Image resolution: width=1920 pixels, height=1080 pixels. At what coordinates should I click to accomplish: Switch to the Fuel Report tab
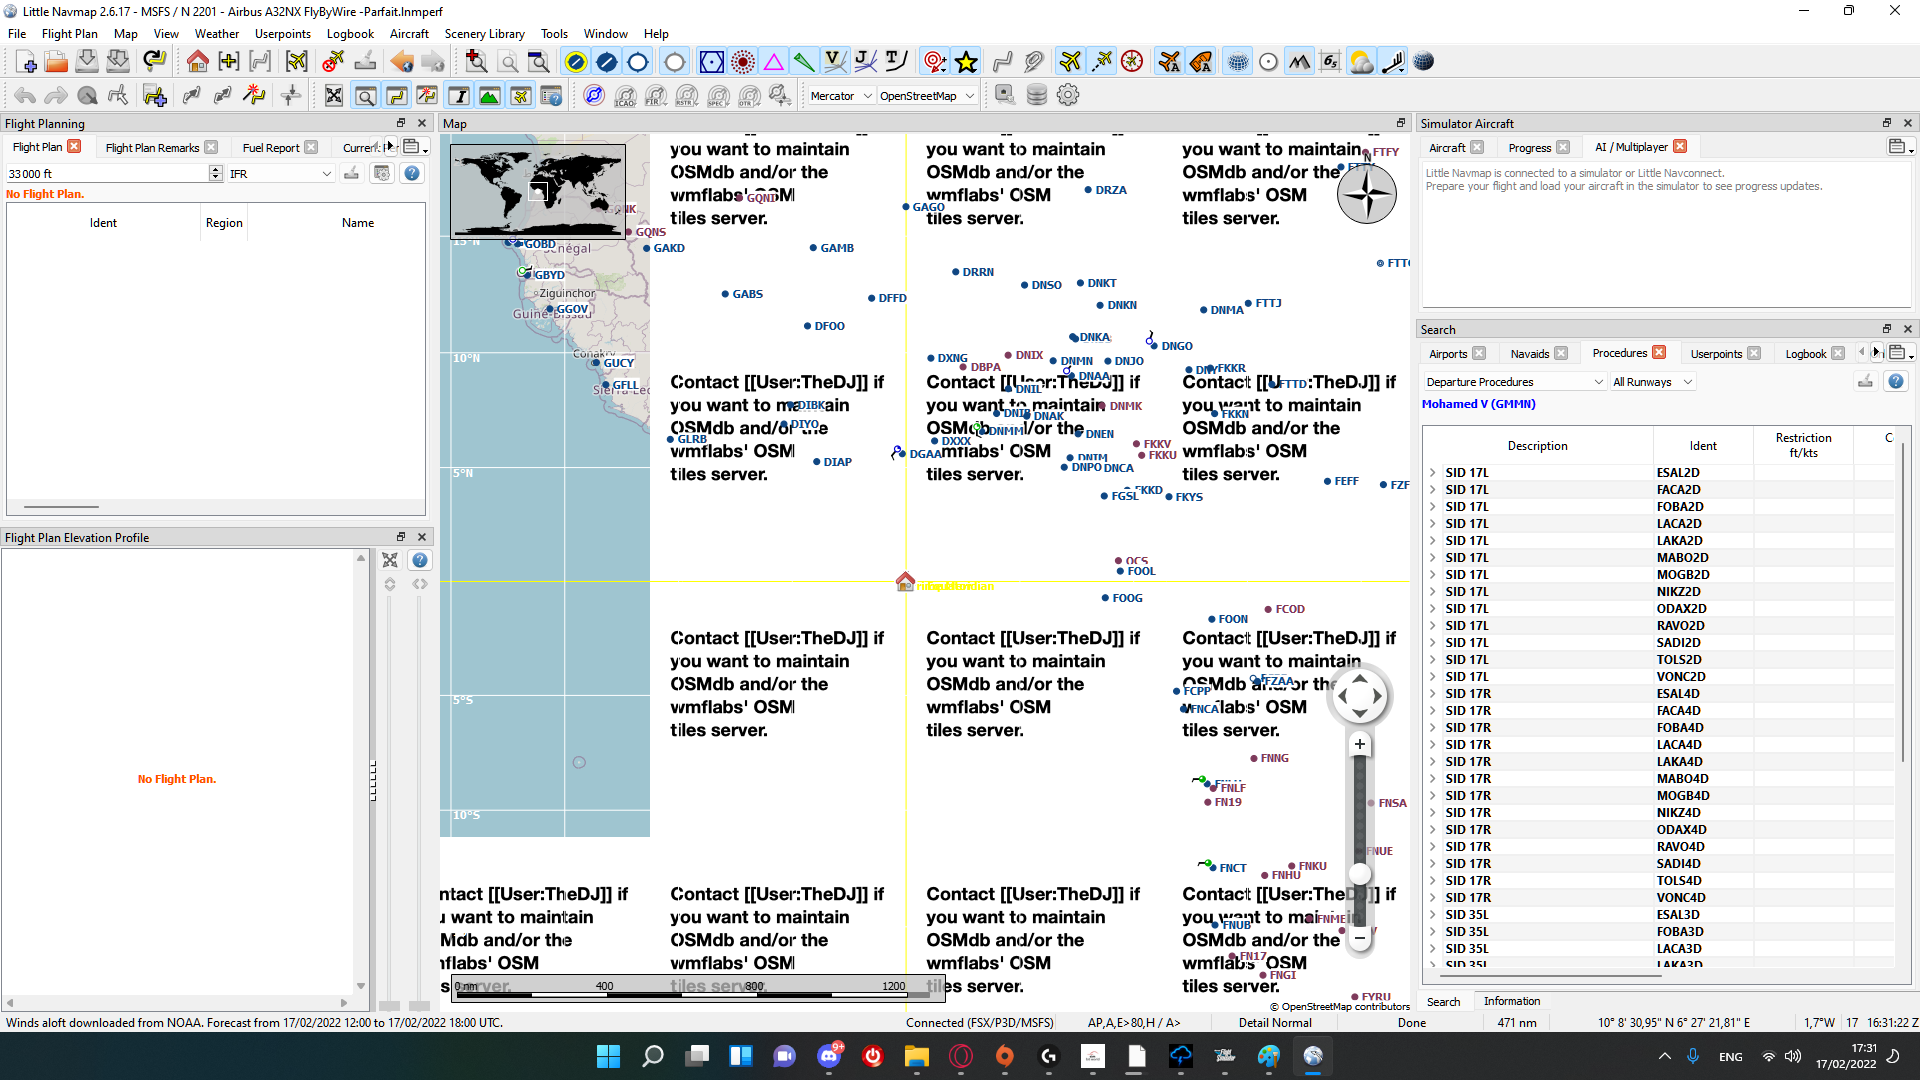(271, 147)
